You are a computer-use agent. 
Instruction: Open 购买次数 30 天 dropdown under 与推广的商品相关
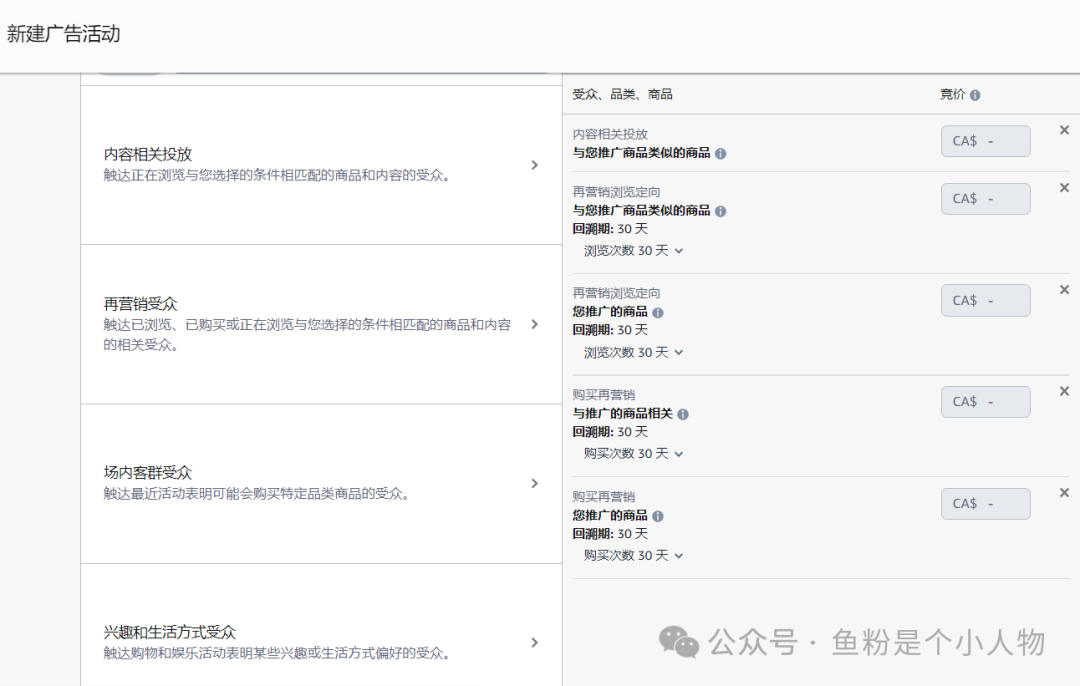point(633,454)
